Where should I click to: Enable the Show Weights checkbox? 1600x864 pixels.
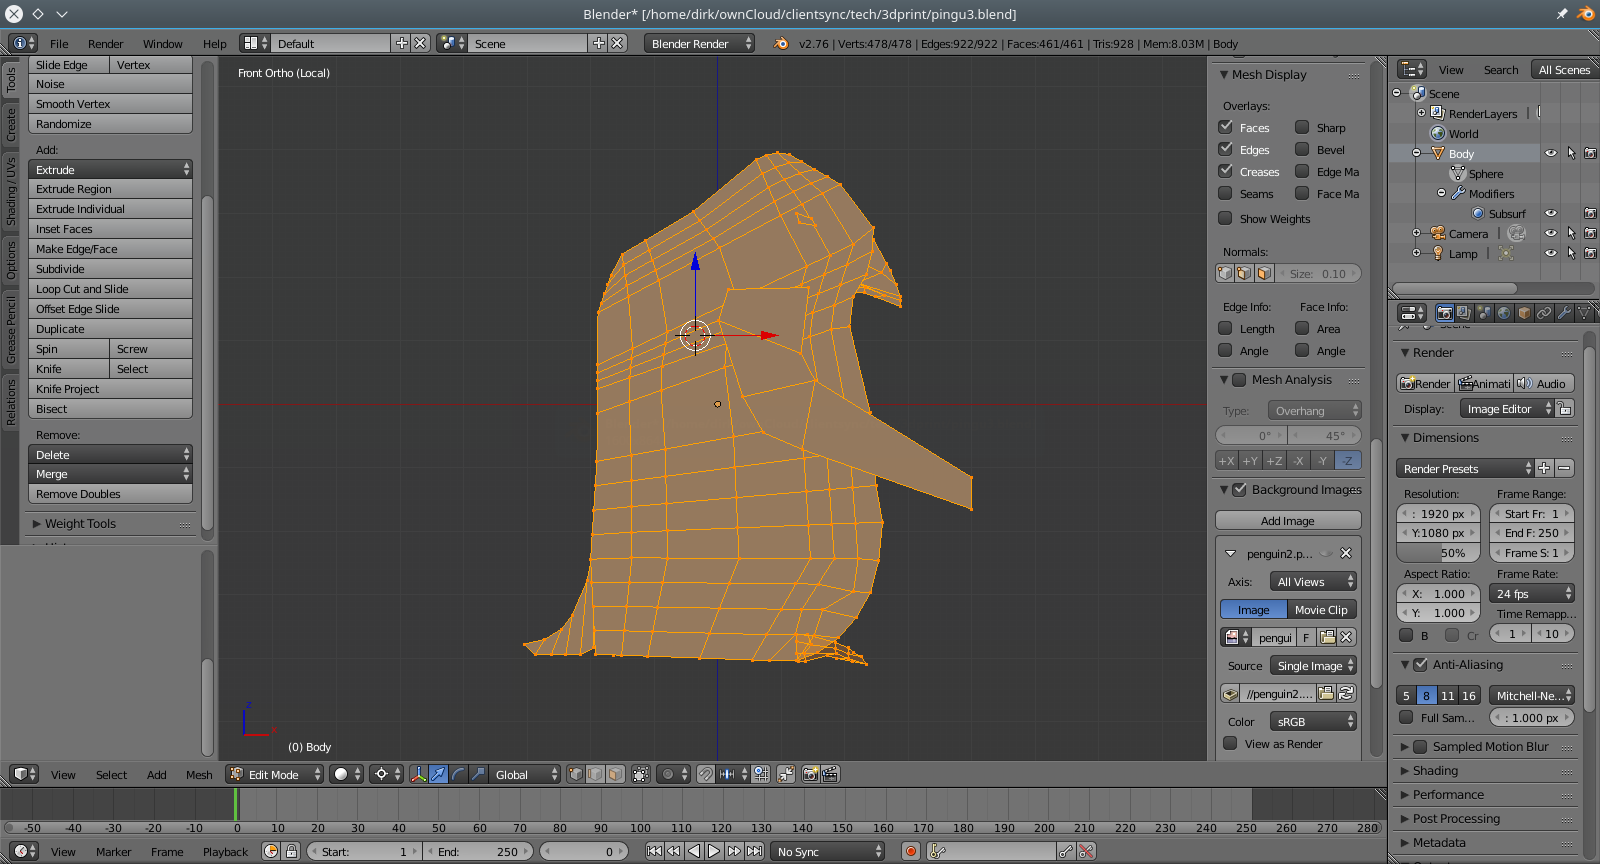[x=1225, y=218]
